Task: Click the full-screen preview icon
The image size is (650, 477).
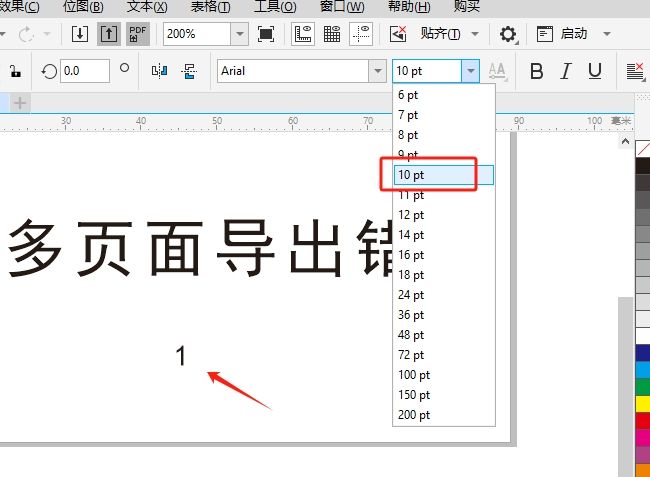Action: coord(266,34)
